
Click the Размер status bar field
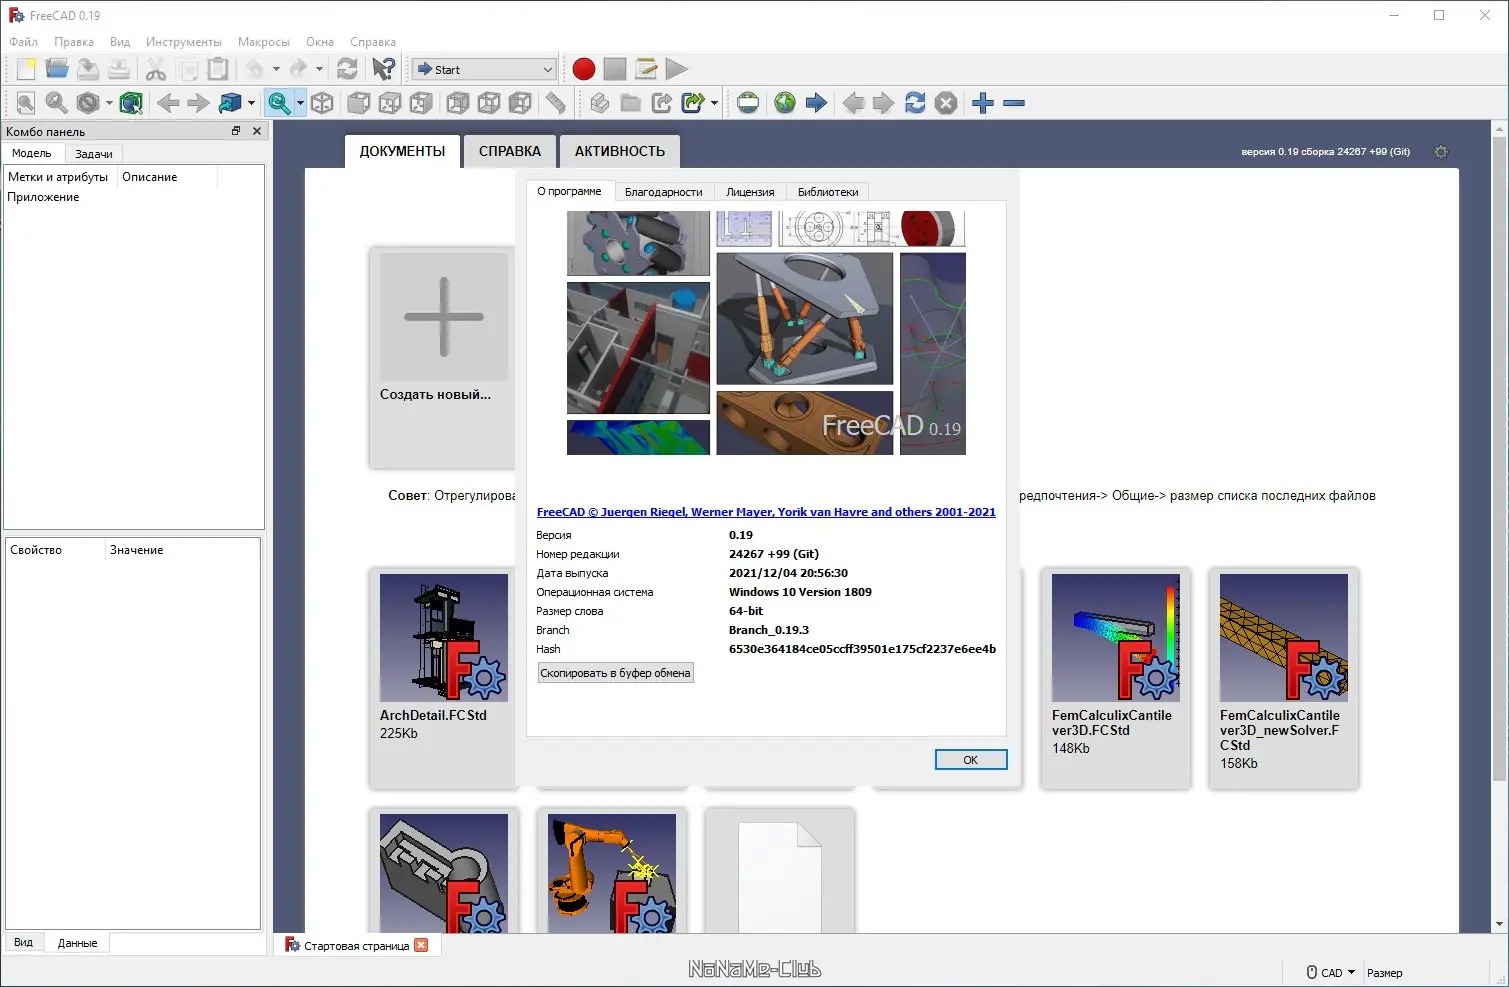(1385, 972)
